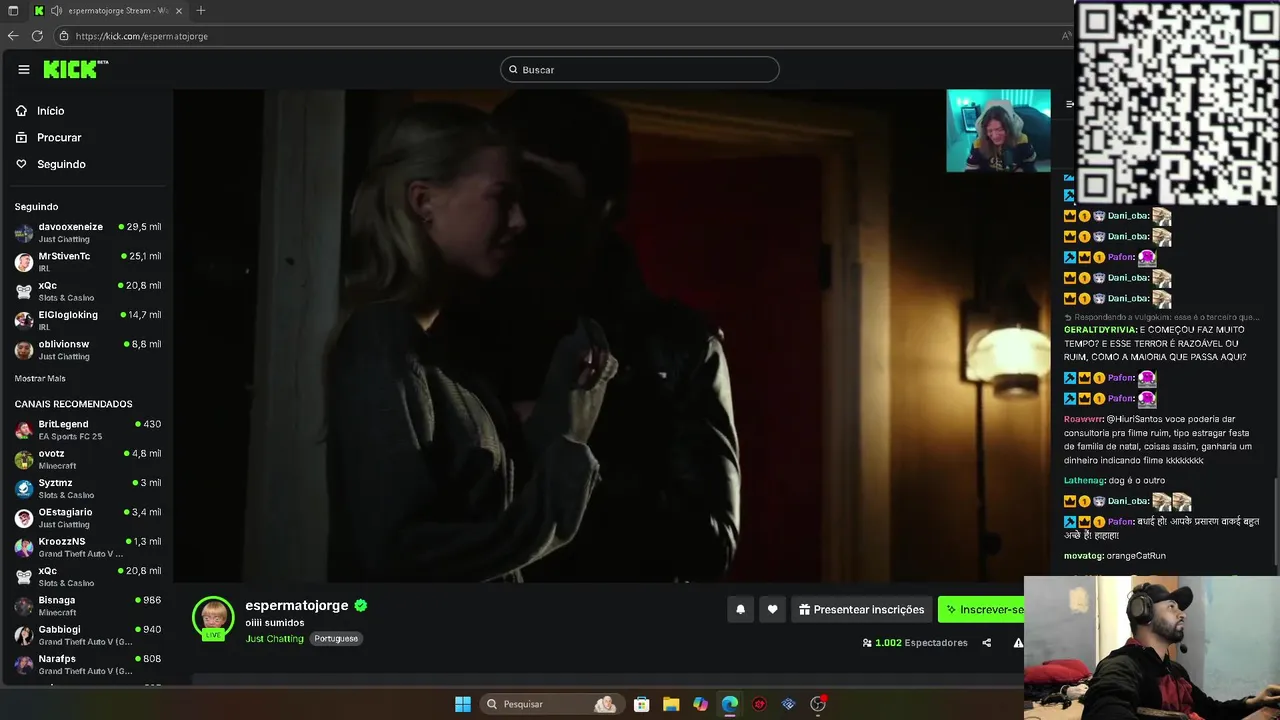Open the Windows Start menu
The image size is (1280, 720).
[x=463, y=704]
